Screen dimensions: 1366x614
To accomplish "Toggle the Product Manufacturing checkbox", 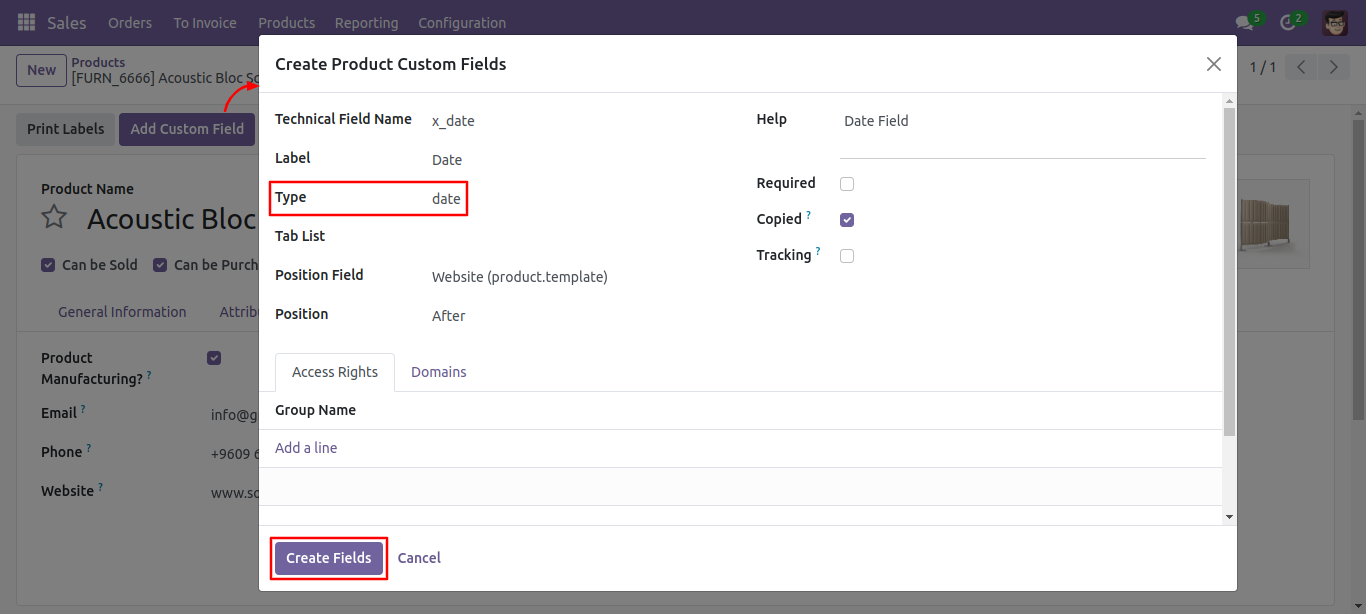I will coord(214,358).
